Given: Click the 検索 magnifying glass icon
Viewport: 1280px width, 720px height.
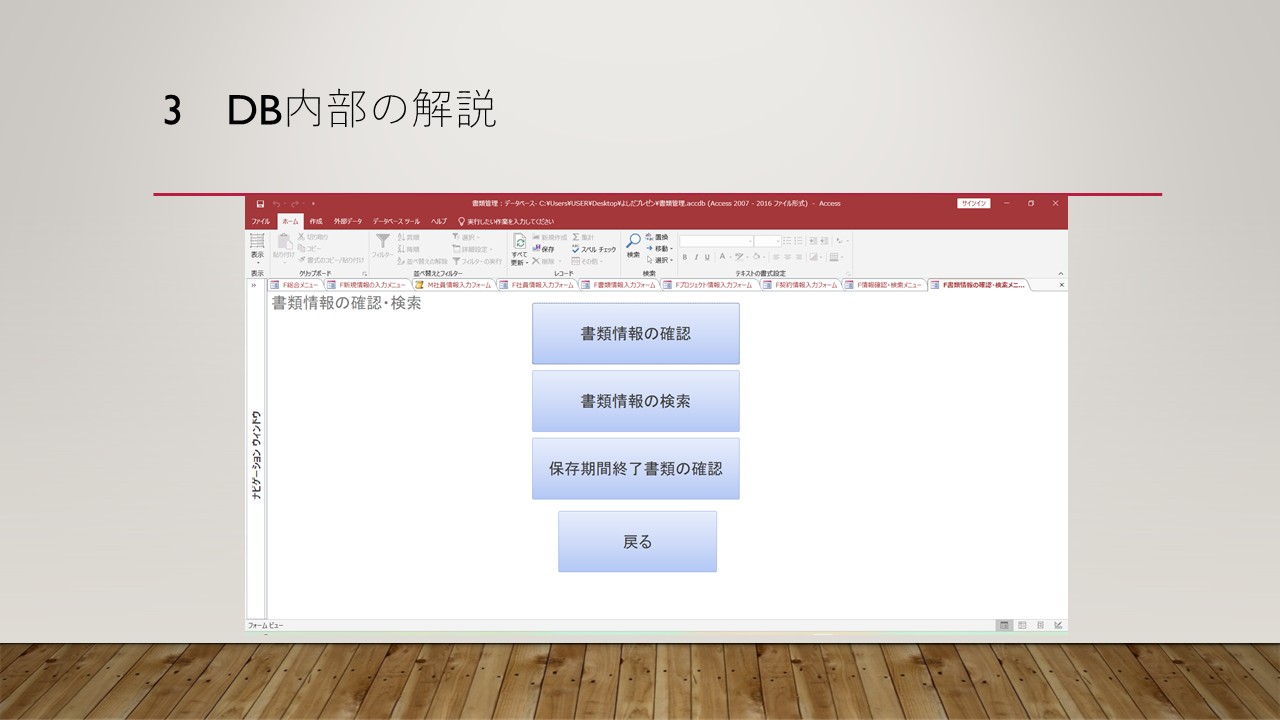Looking at the screenshot, I should pos(633,243).
